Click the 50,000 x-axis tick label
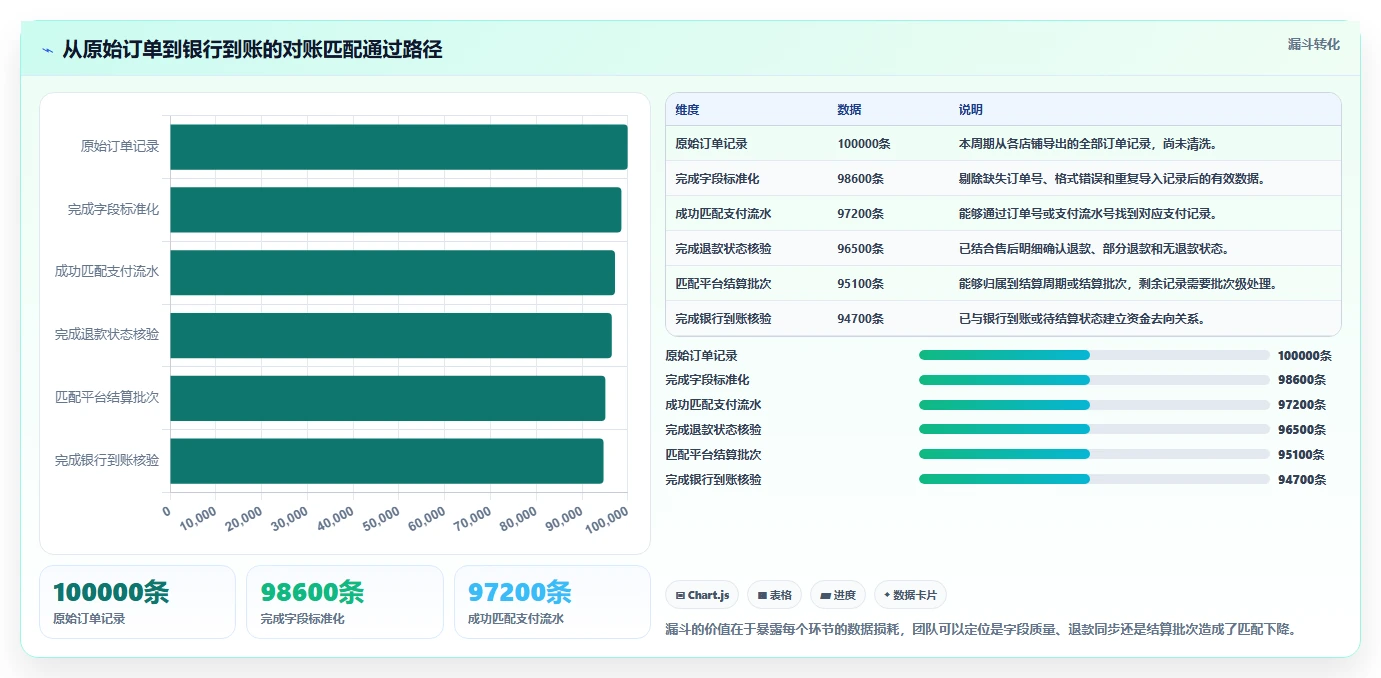The height and width of the screenshot is (678, 1381). (x=379, y=517)
